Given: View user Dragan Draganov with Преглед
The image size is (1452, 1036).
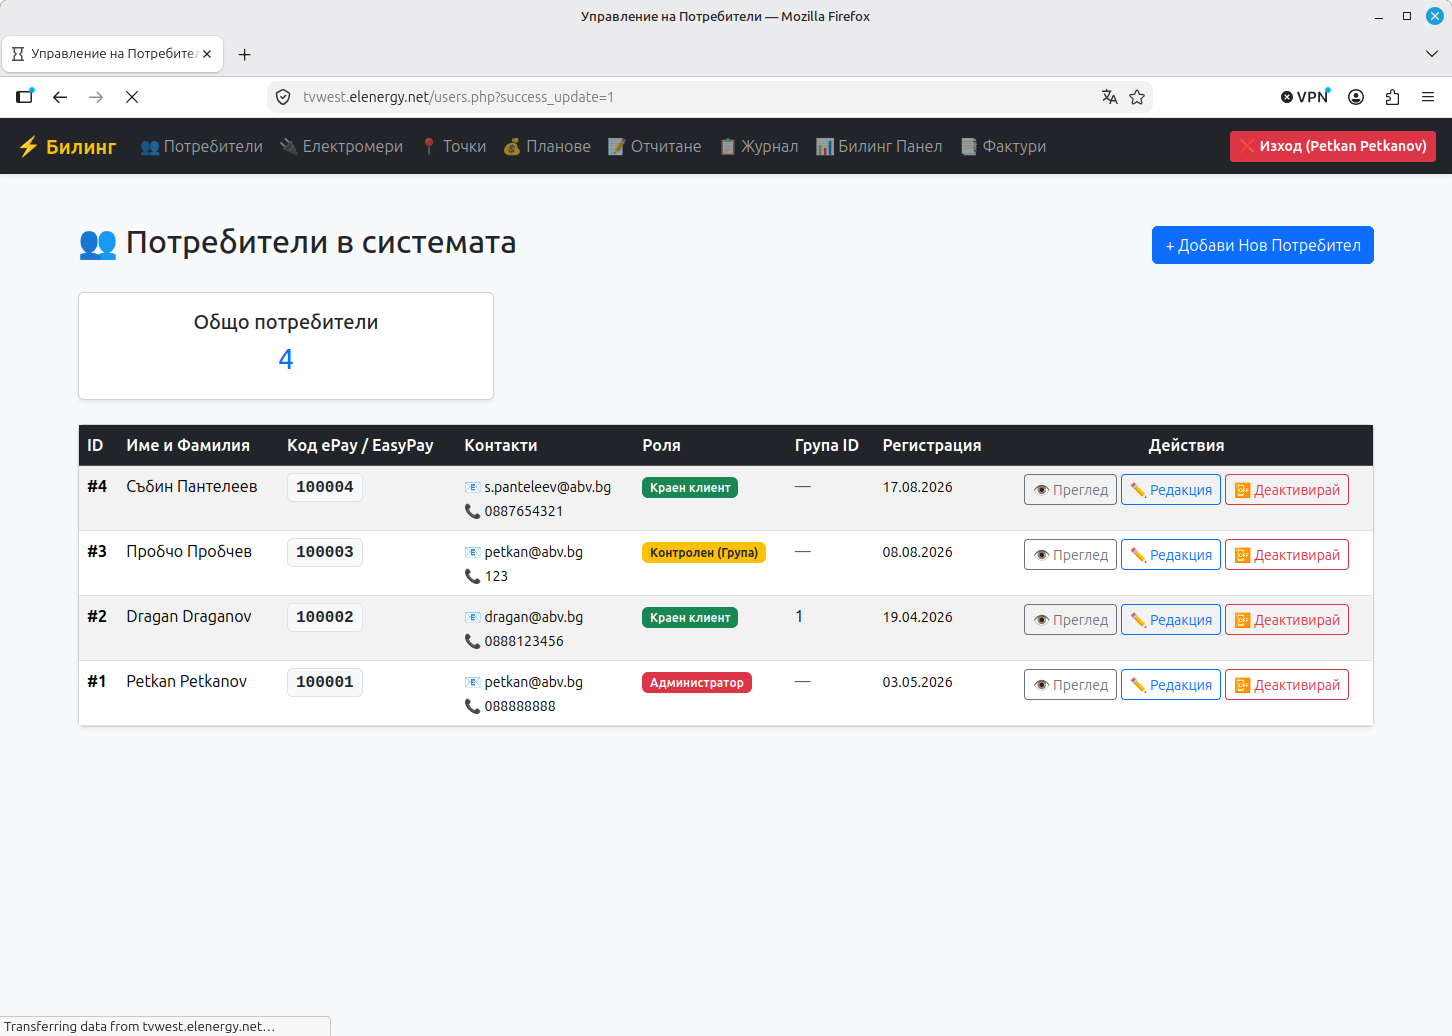Looking at the screenshot, I should click(x=1070, y=620).
